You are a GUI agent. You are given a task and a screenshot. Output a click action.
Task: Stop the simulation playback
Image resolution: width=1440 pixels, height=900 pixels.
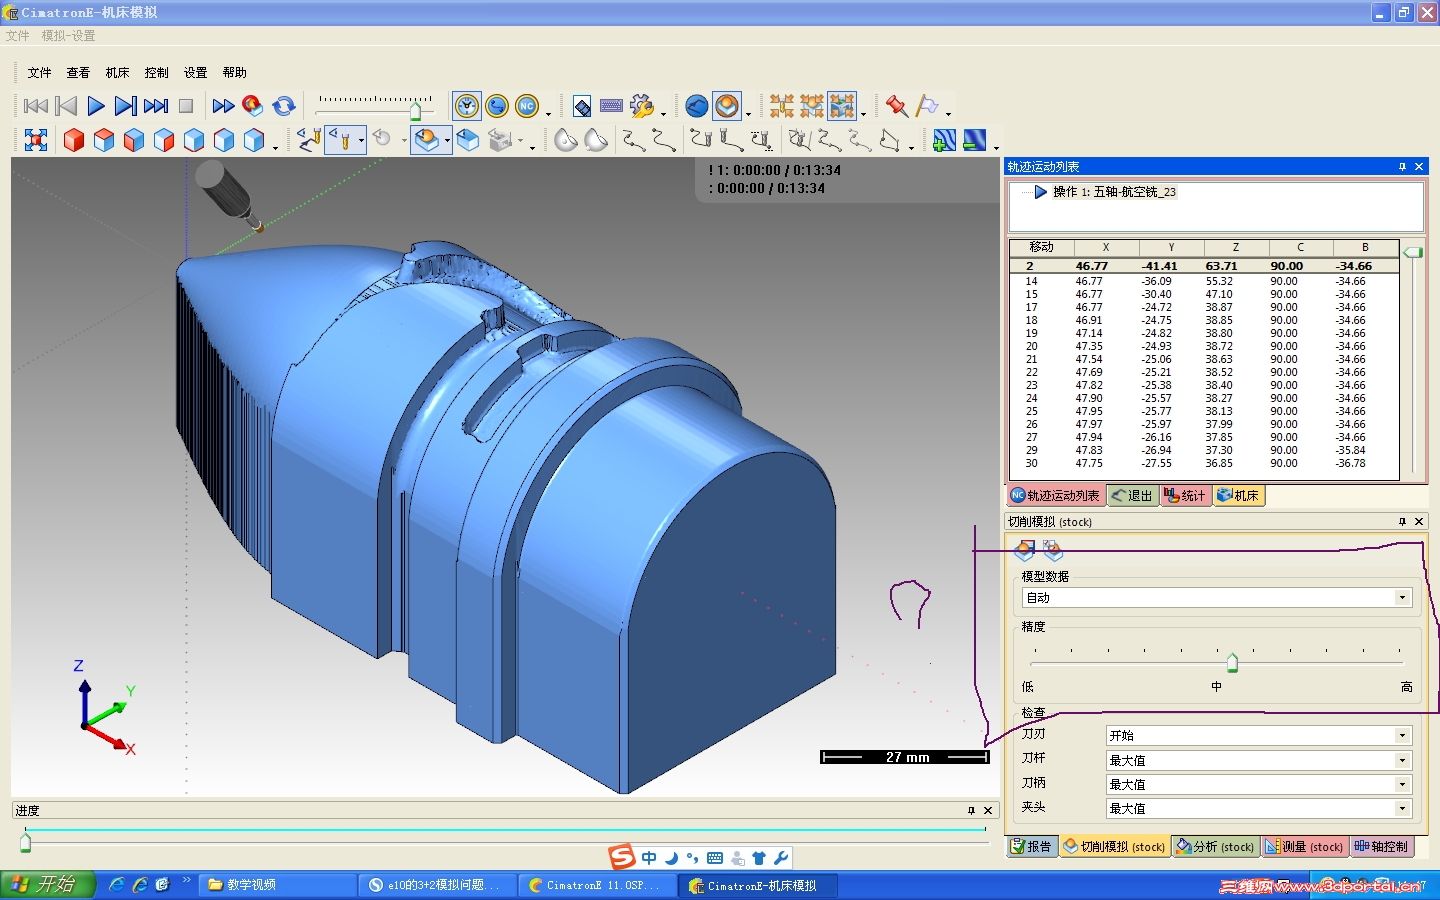click(186, 106)
